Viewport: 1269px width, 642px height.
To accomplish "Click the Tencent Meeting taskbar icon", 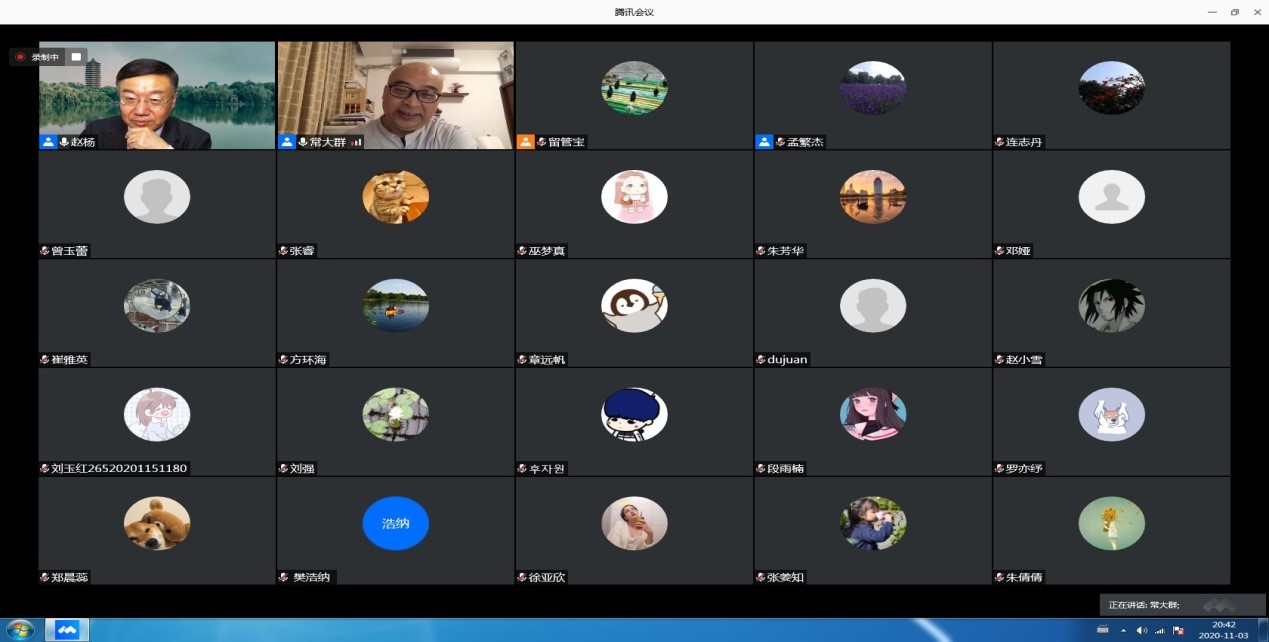I will [67, 630].
